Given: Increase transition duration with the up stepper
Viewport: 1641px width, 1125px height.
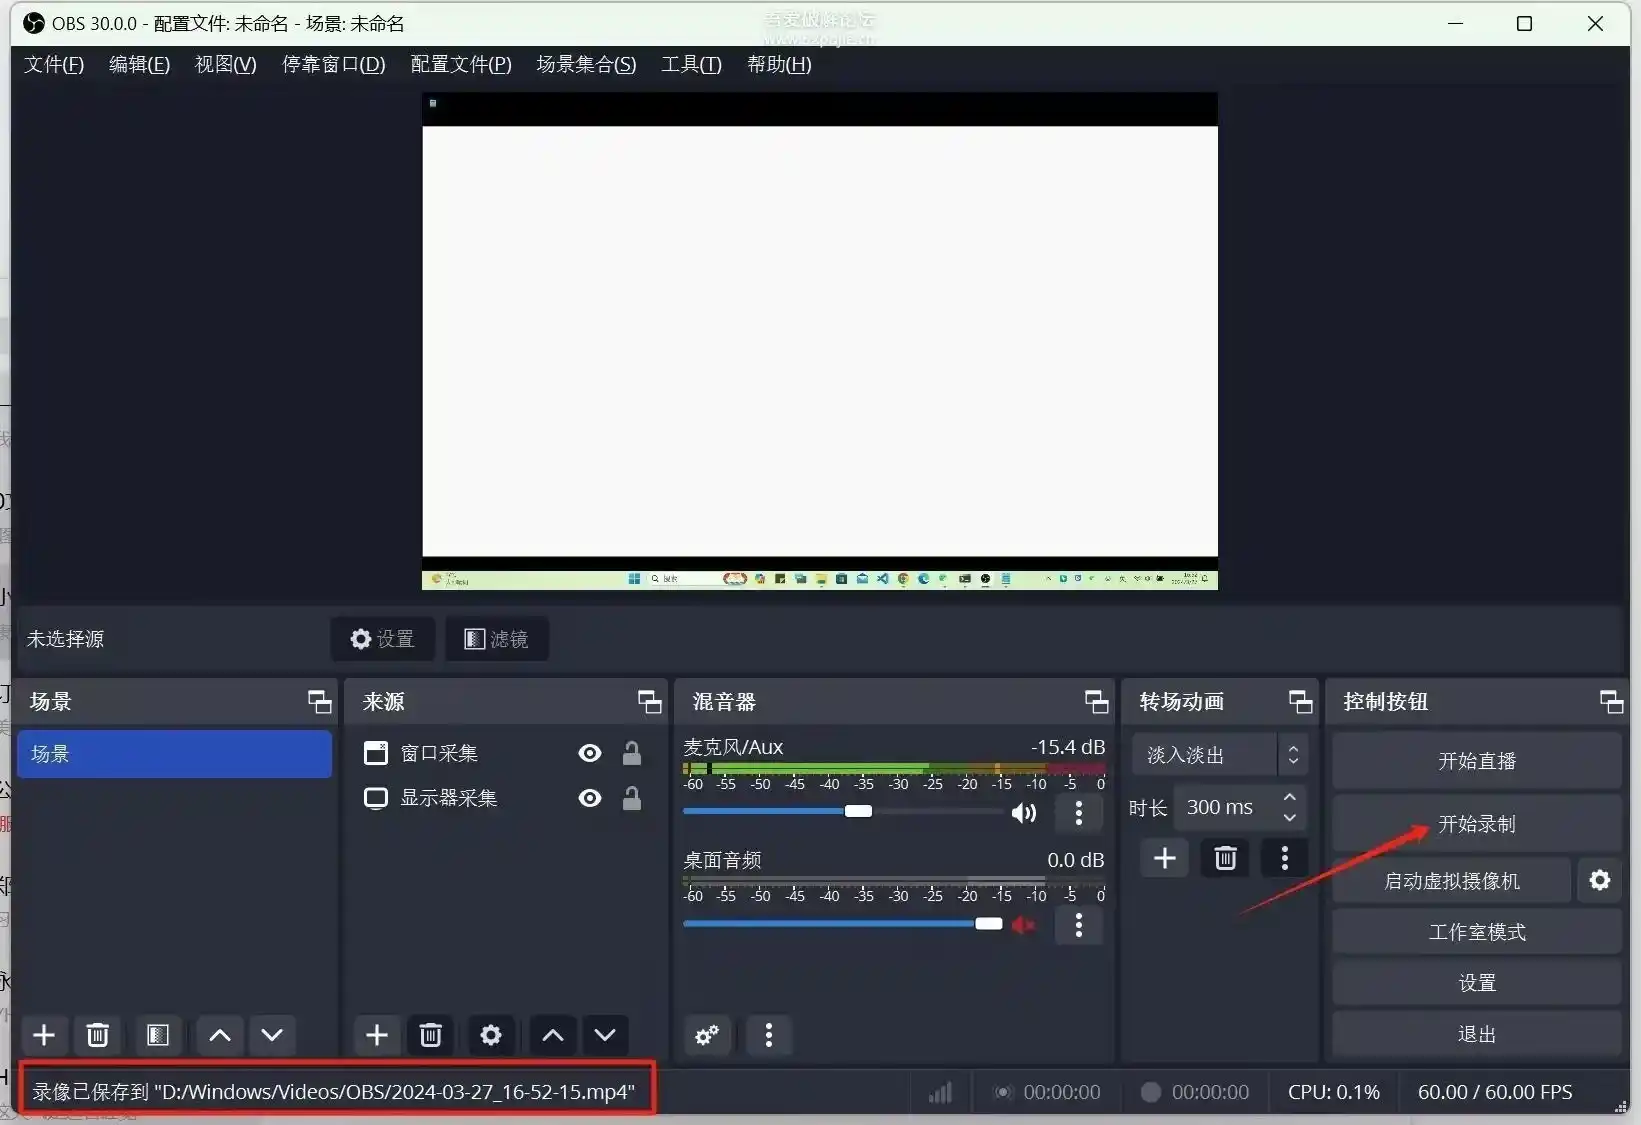Looking at the screenshot, I should 1290,798.
